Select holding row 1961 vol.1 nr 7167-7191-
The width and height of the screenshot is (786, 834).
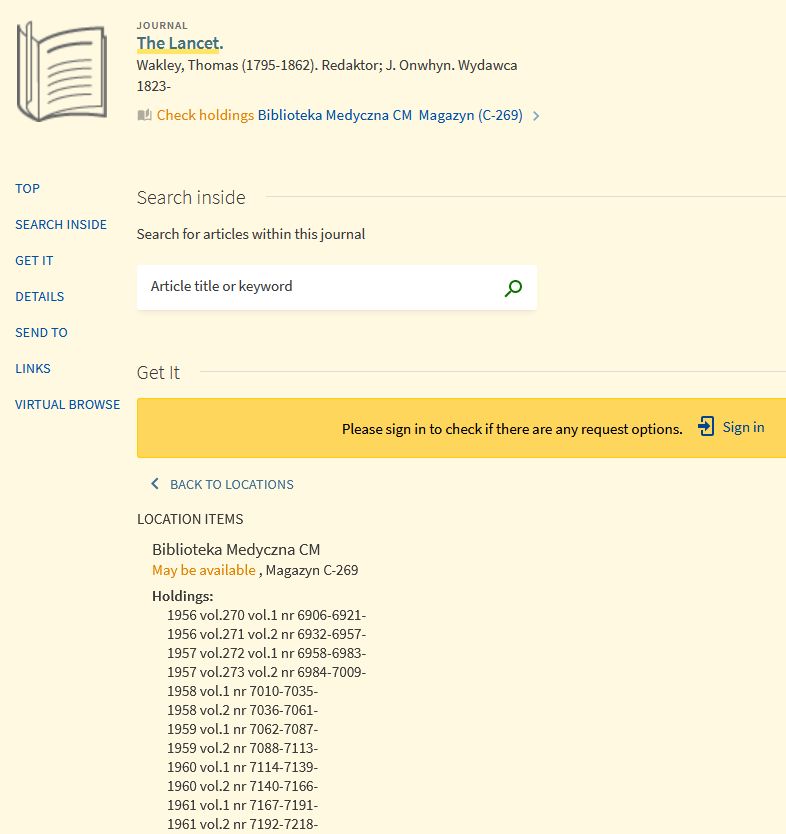(x=243, y=805)
